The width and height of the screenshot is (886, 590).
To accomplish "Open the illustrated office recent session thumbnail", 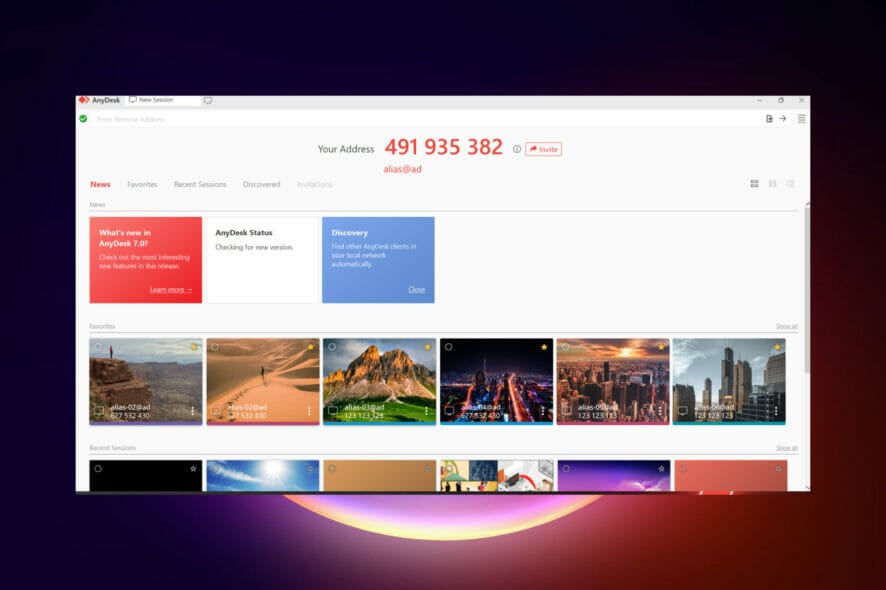I will (x=497, y=475).
